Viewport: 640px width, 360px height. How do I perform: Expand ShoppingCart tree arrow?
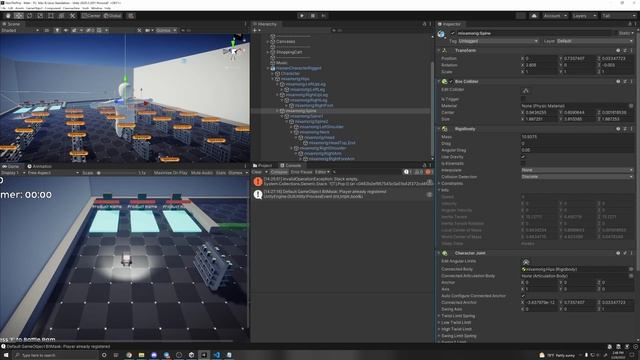(268, 52)
